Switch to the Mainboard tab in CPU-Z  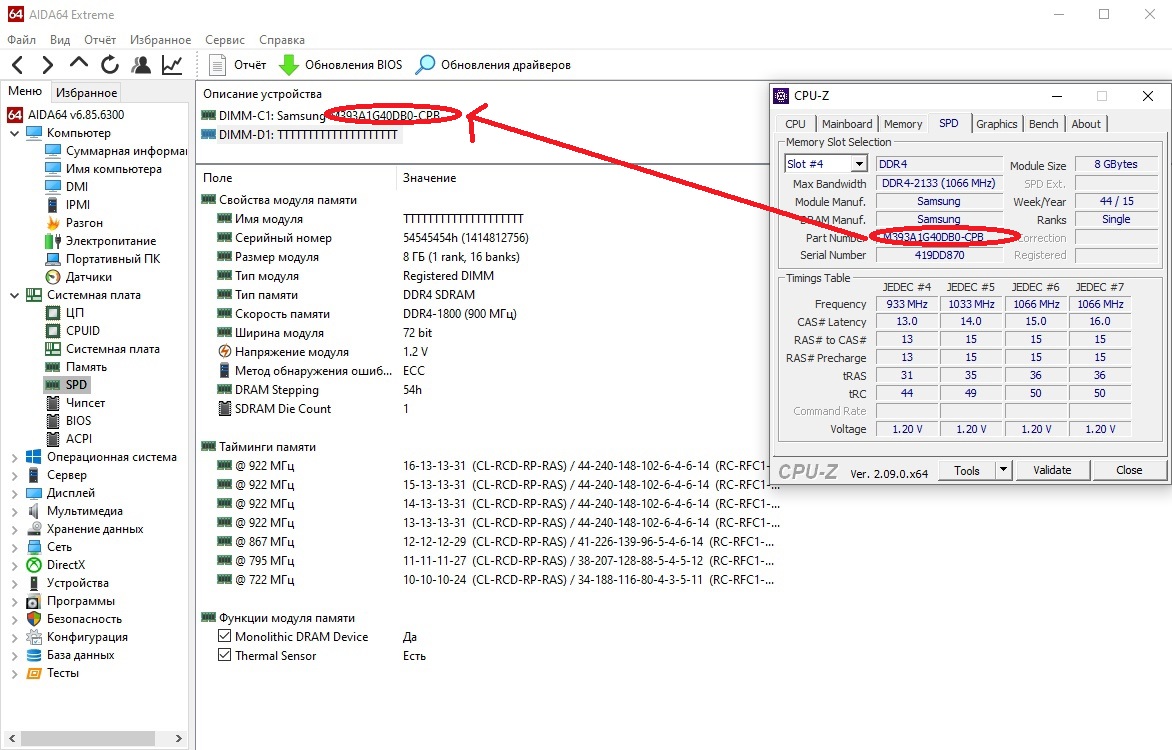pyautogui.click(x=847, y=124)
